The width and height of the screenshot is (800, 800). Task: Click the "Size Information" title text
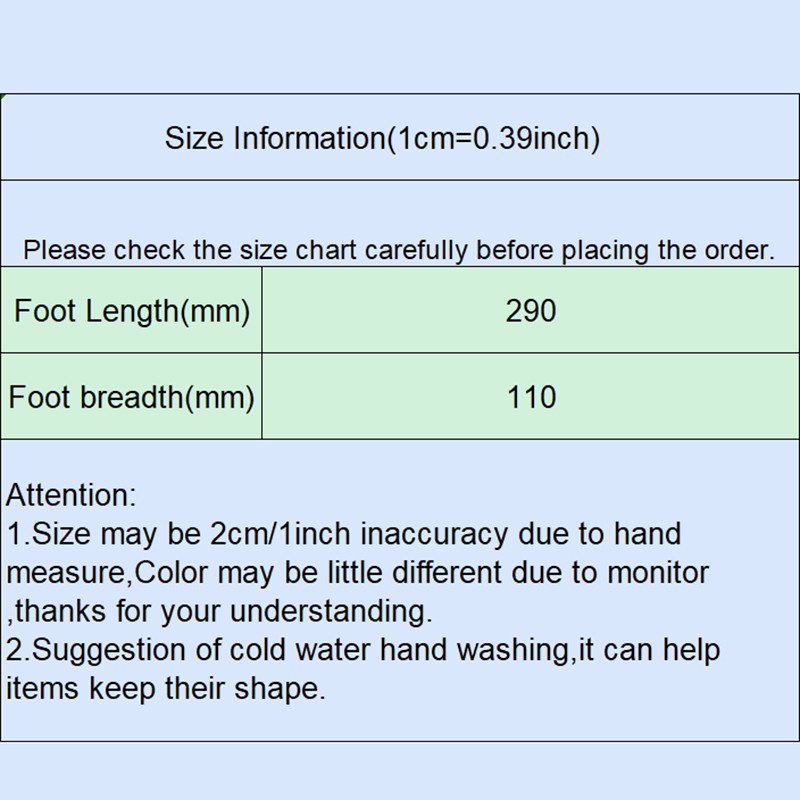[274, 138]
